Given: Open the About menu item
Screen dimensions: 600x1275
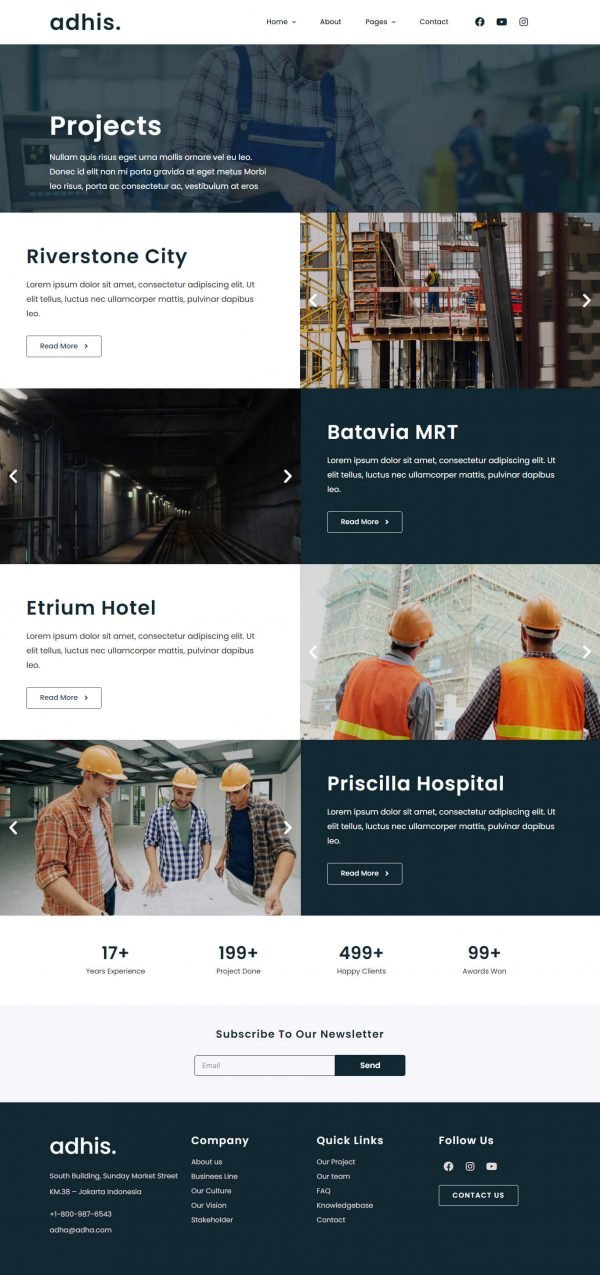Looking at the screenshot, I should (x=330, y=22).
